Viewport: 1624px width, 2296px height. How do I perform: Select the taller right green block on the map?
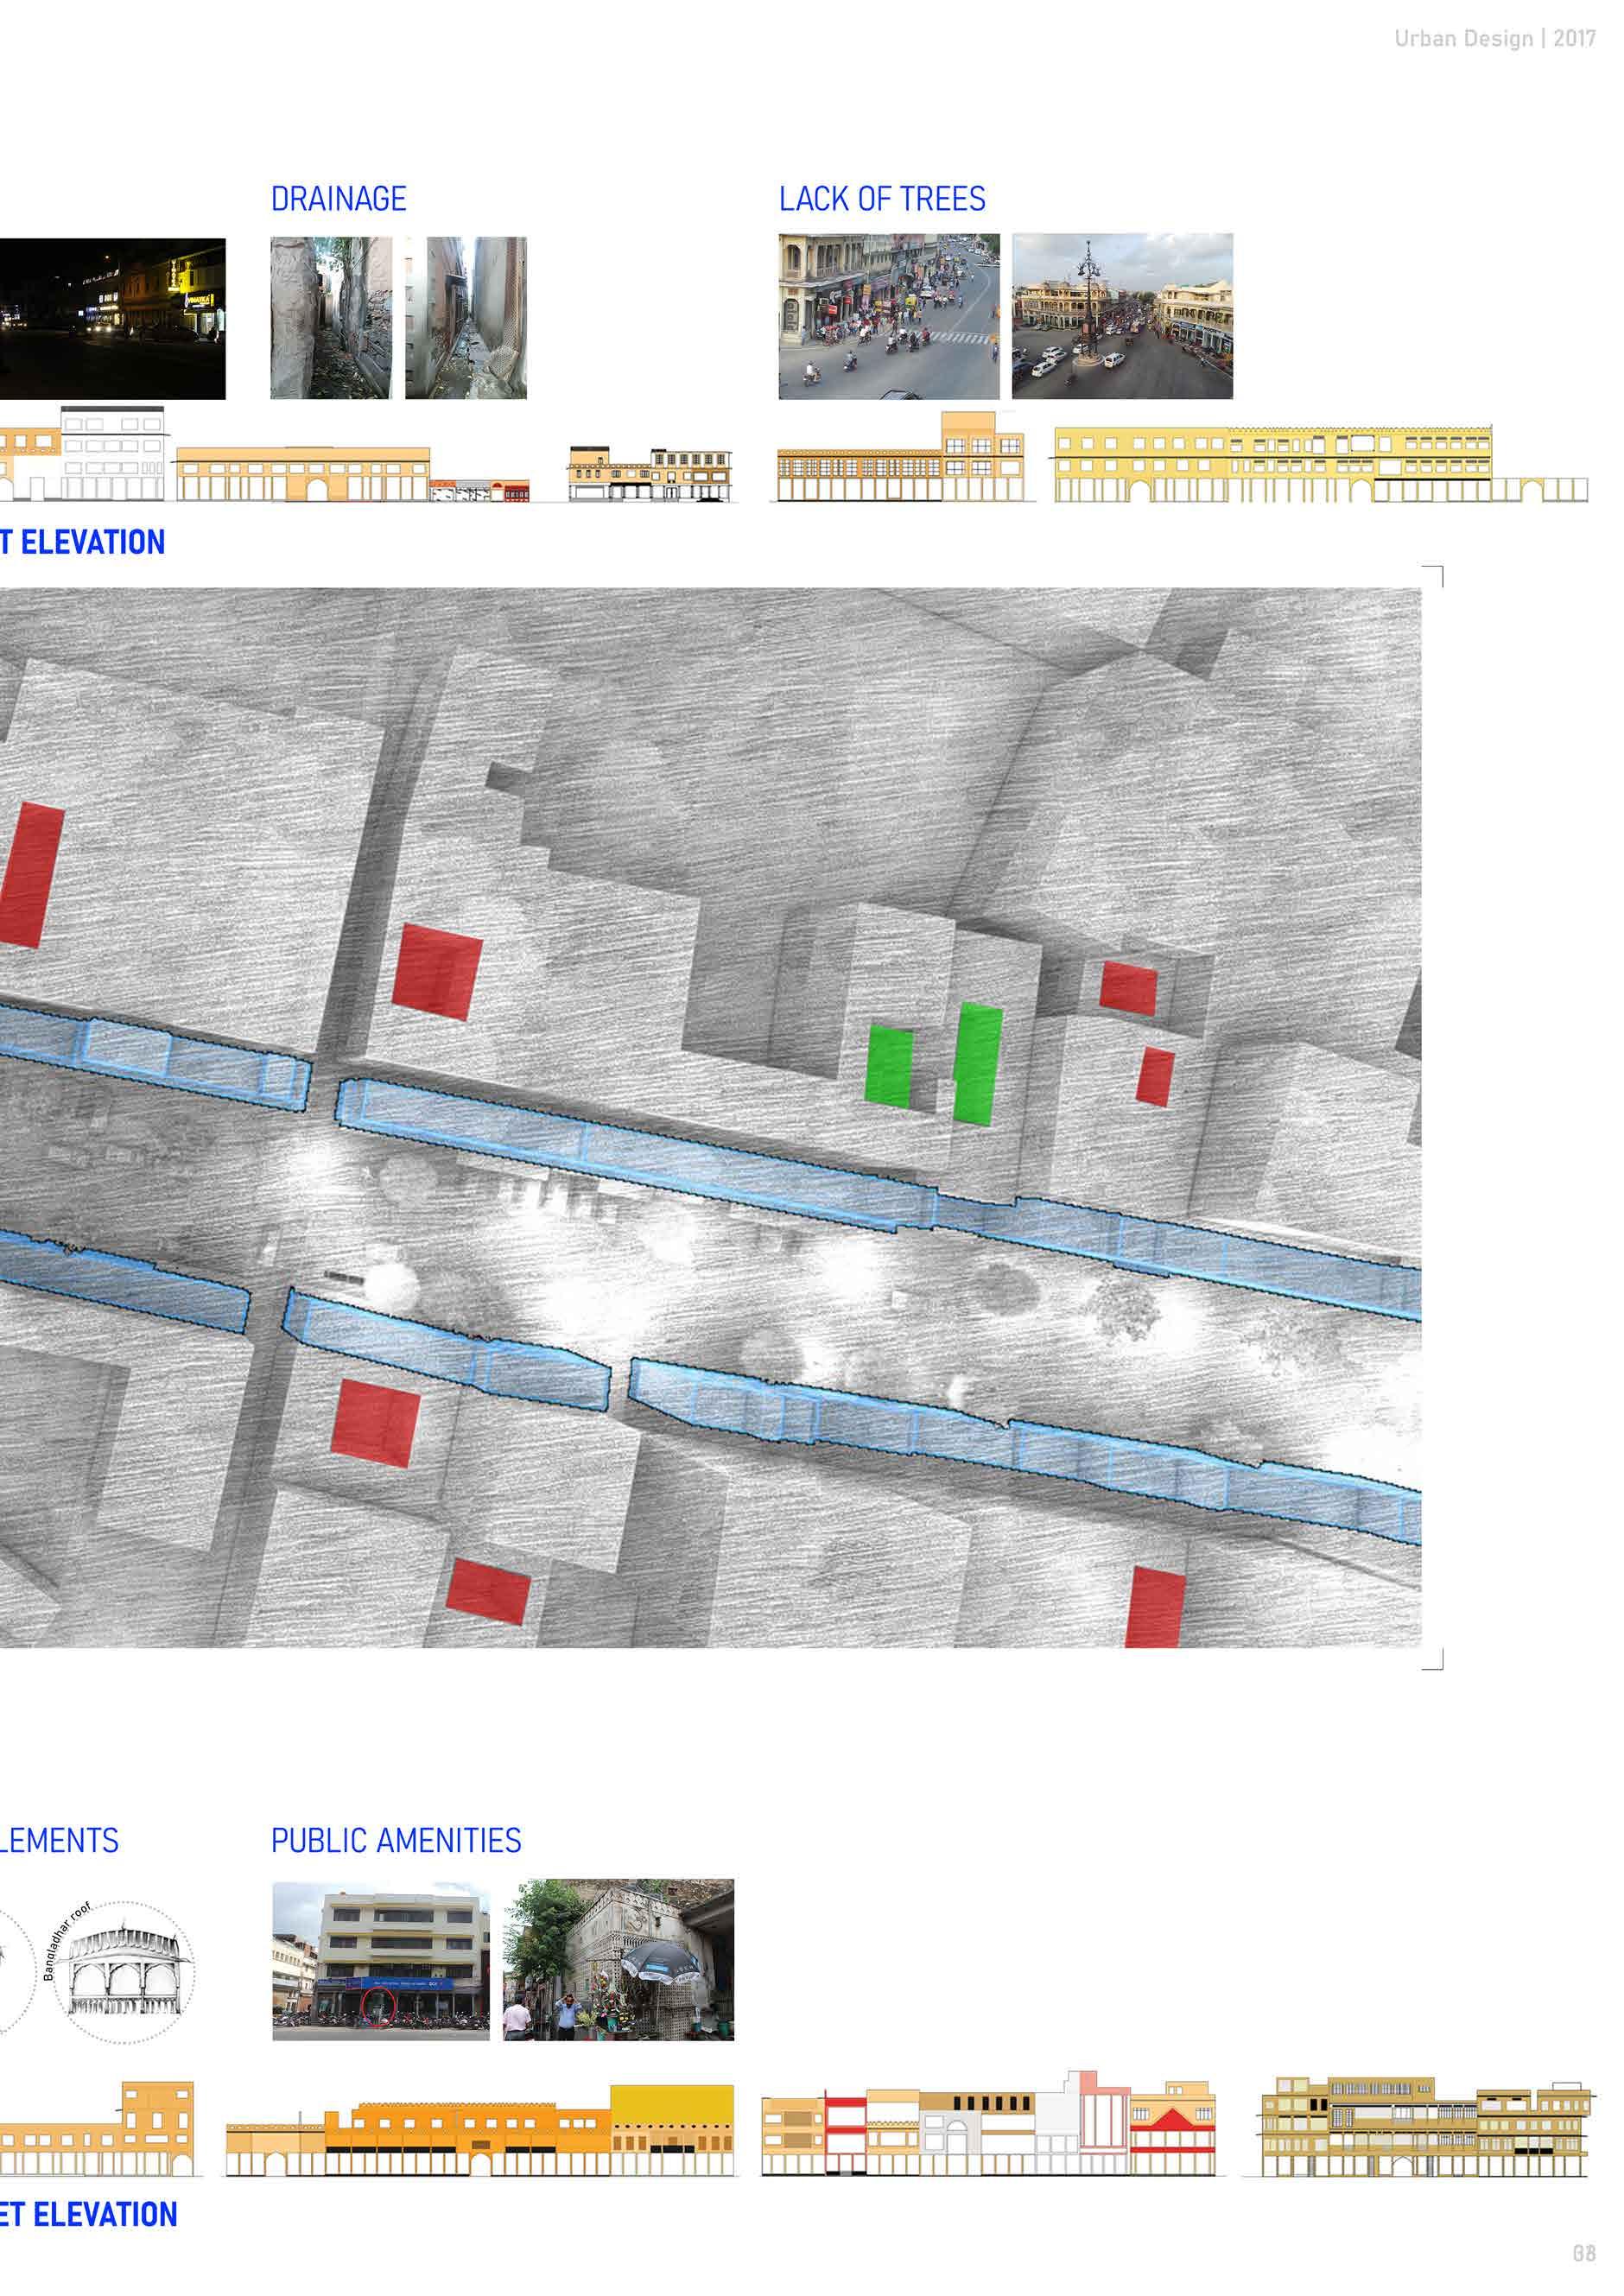978,1063
